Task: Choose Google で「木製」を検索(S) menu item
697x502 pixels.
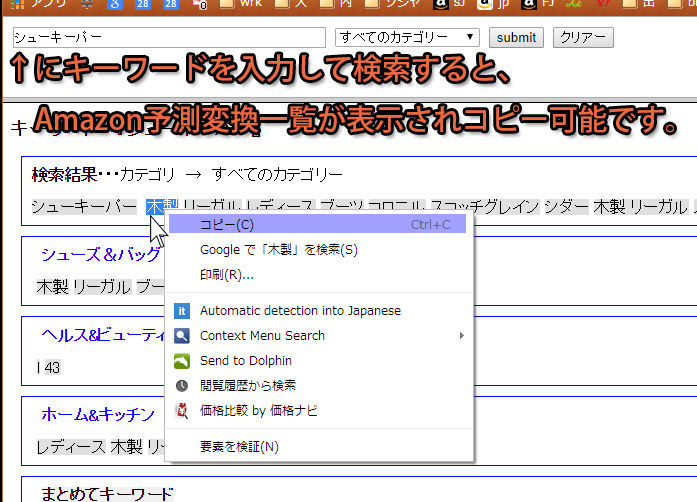Action: coord(317,250)
